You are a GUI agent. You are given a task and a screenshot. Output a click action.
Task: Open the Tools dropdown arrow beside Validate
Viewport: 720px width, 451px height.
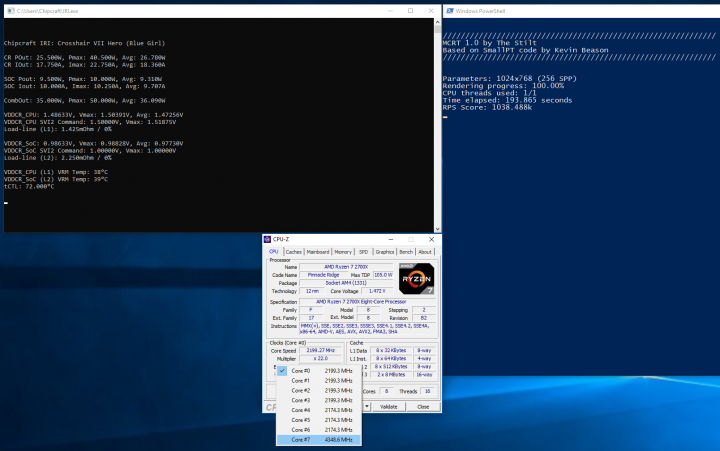(366, 407)
